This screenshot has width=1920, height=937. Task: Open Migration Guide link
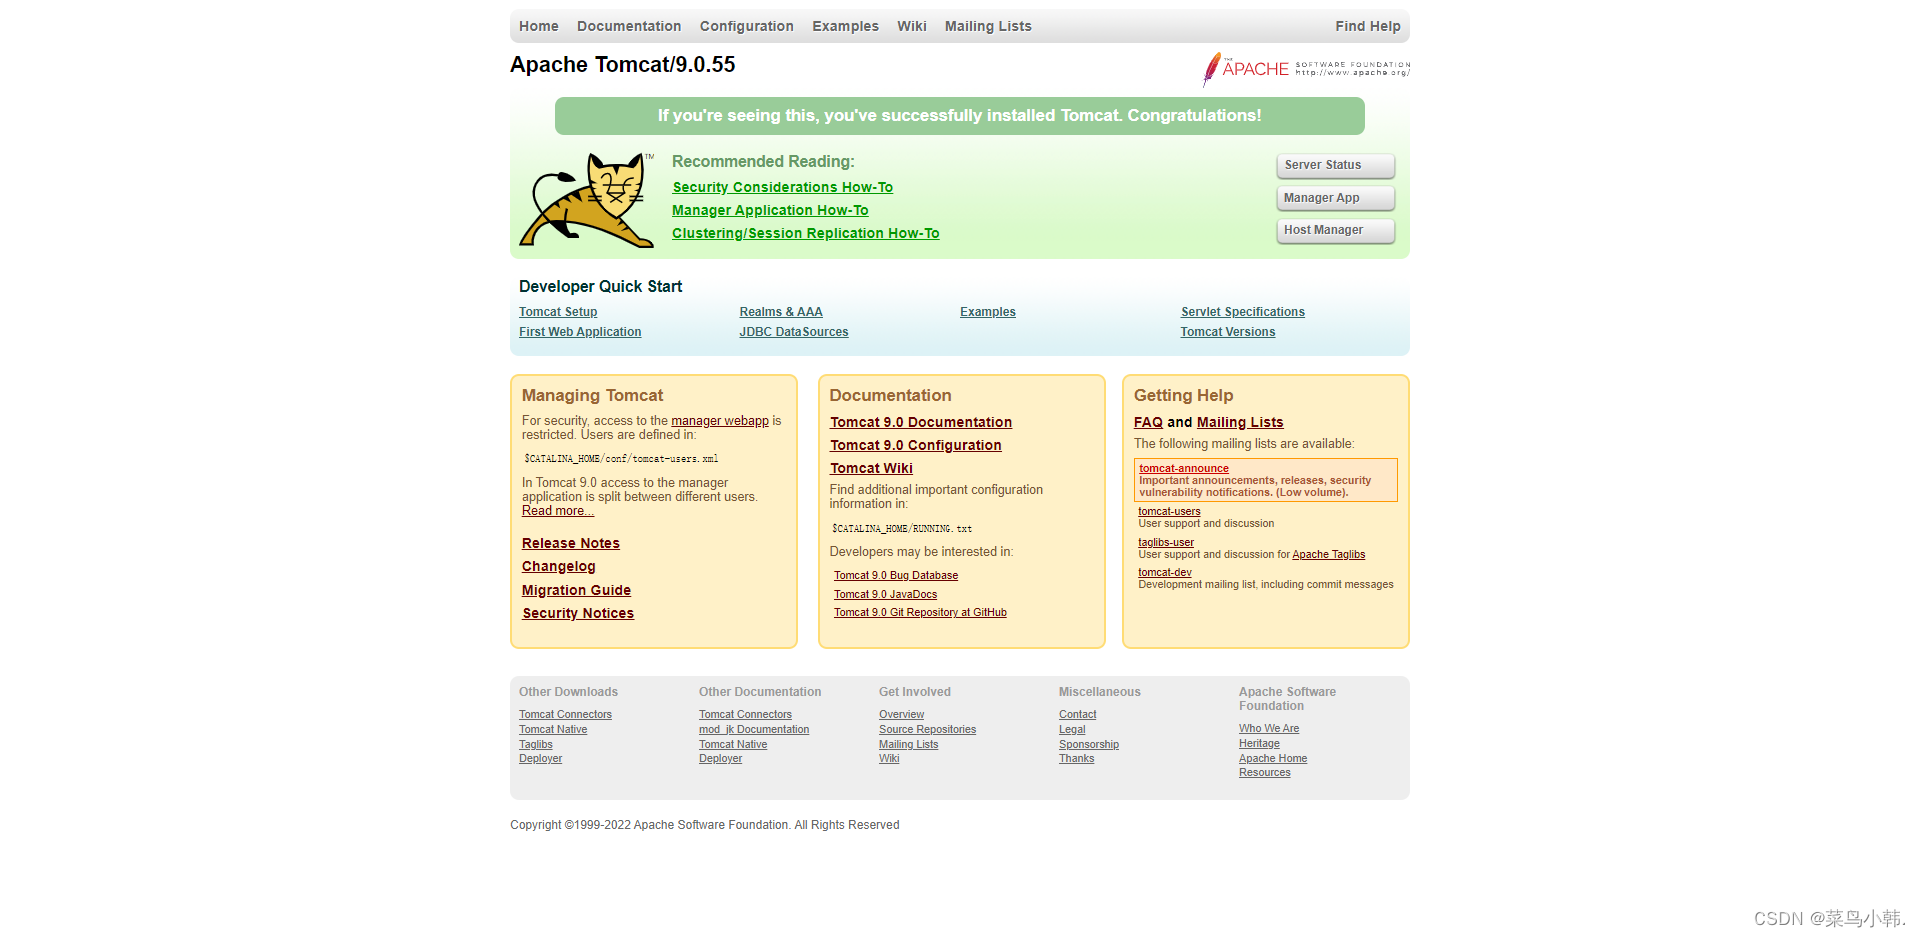tap(576, 590)
